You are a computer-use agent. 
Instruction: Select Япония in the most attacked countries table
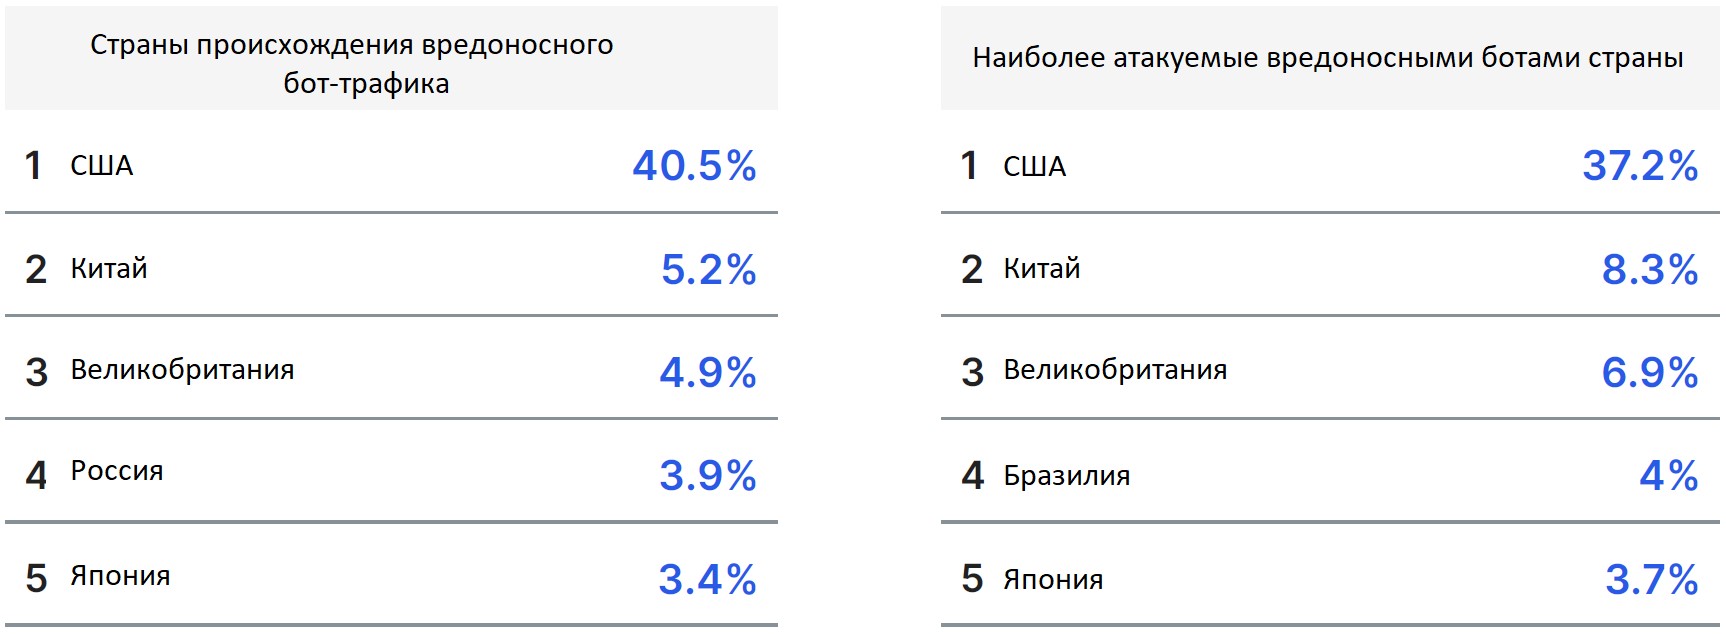click(x=1053, y=579)
